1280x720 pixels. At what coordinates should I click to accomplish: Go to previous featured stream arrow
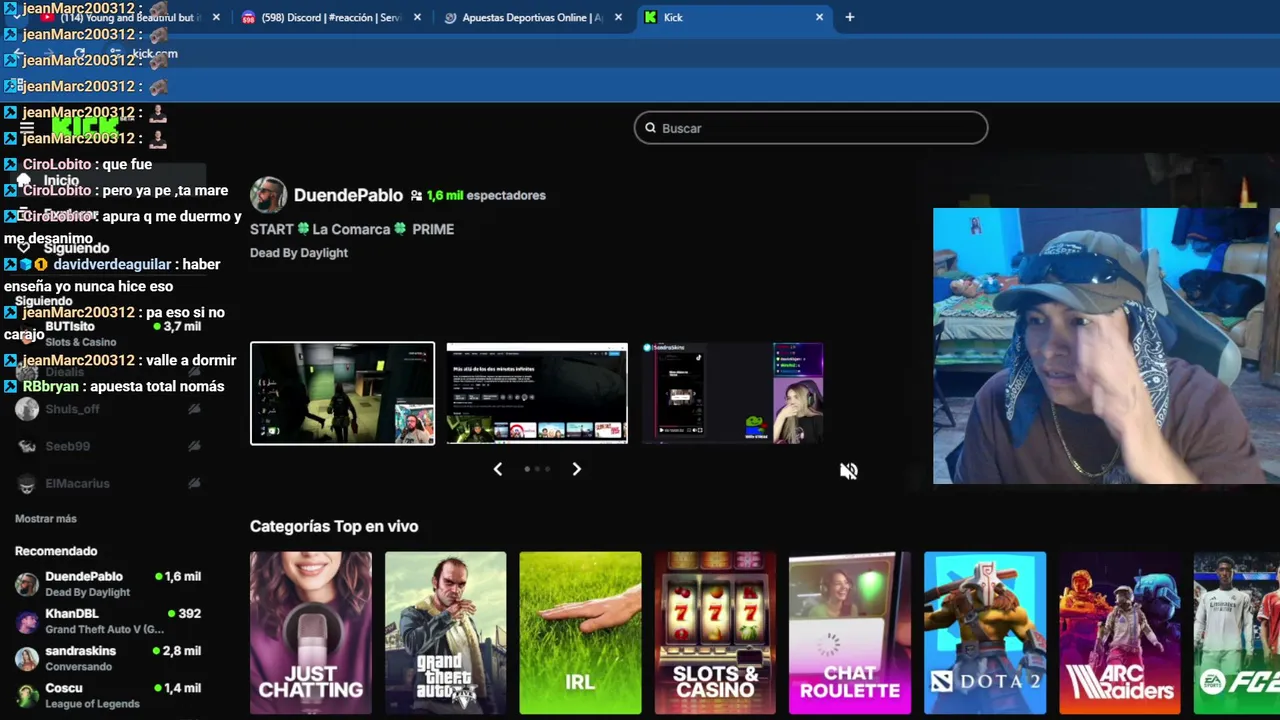tap(497, 469)
